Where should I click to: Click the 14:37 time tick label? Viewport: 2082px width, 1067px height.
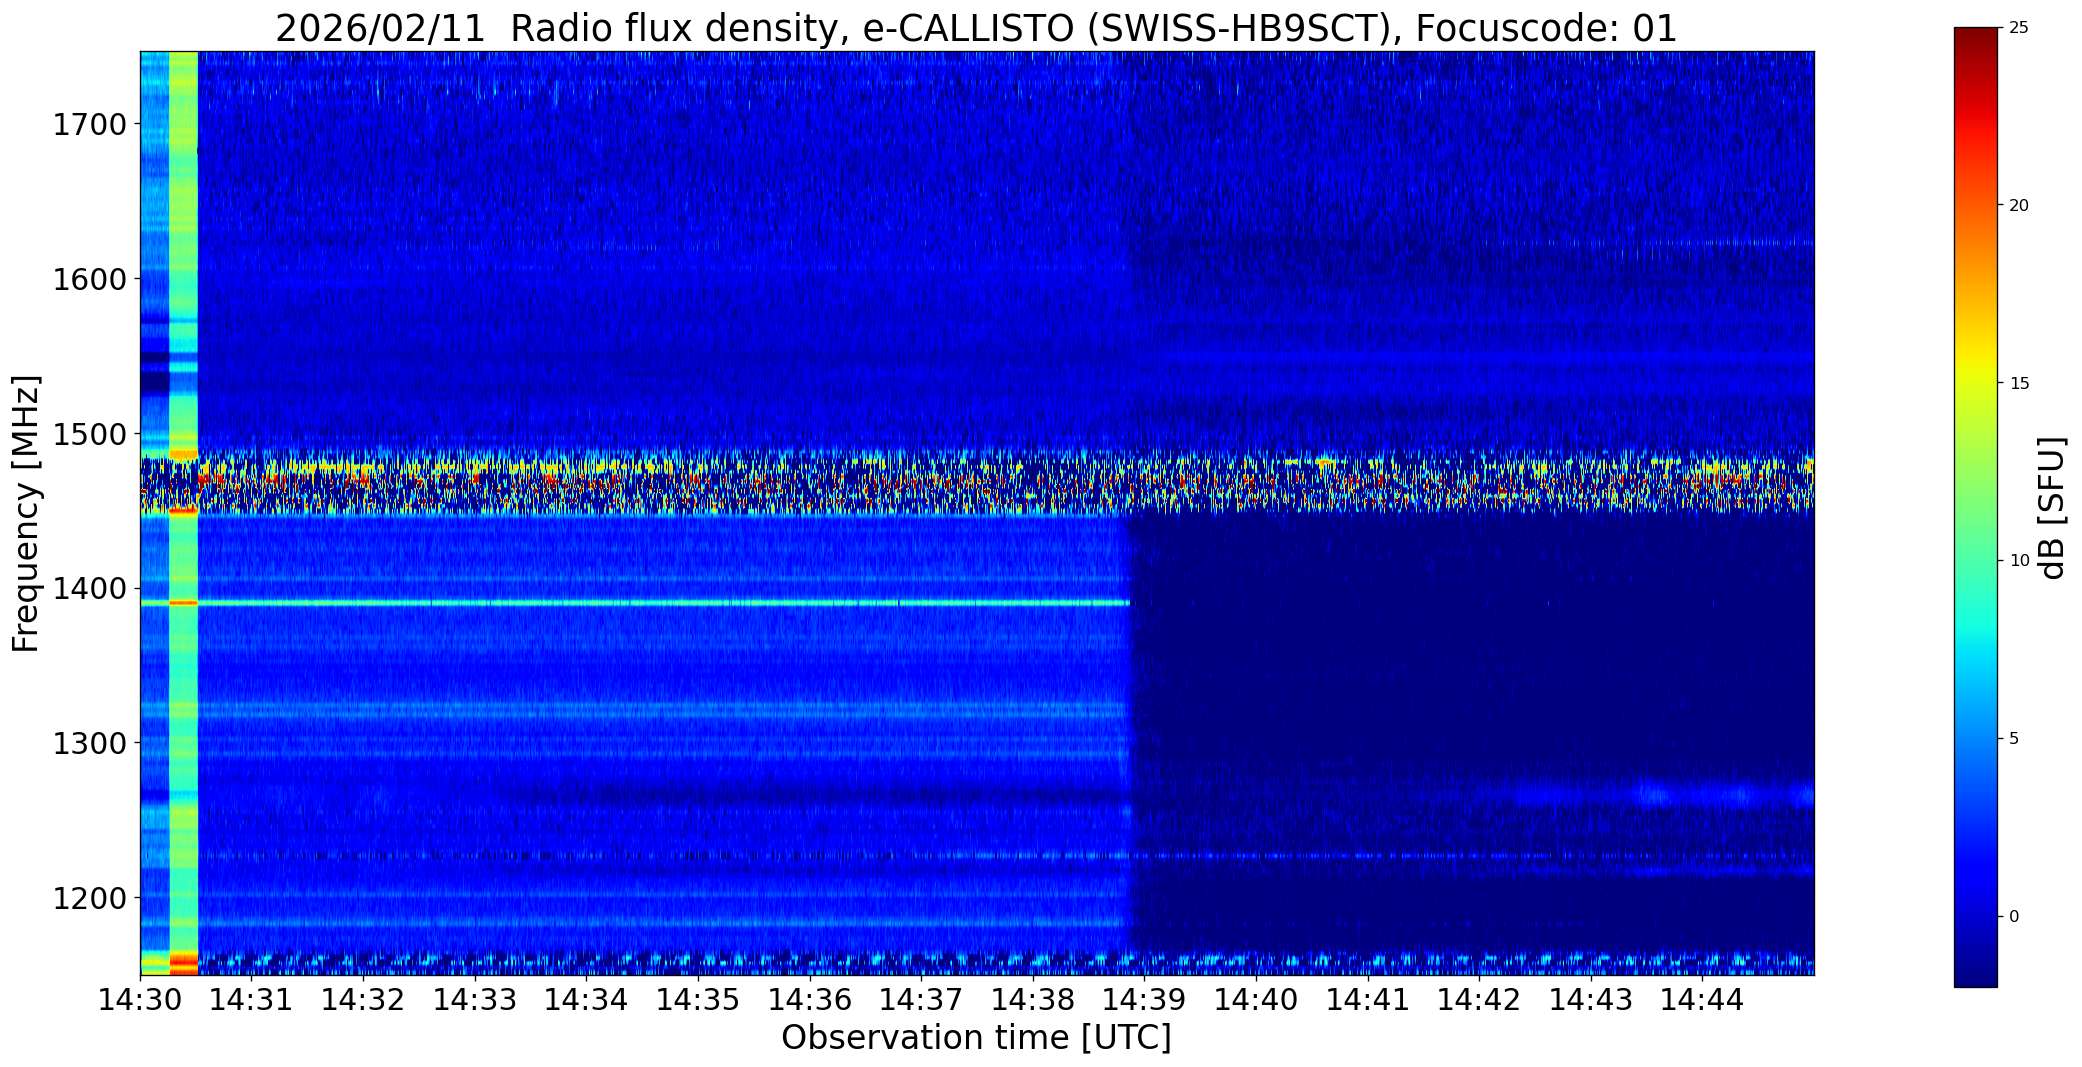coord(921,999)
